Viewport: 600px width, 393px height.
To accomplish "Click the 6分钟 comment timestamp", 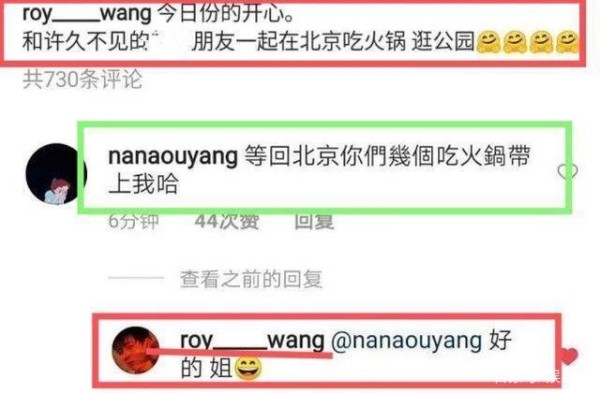I will click(133, 222).
